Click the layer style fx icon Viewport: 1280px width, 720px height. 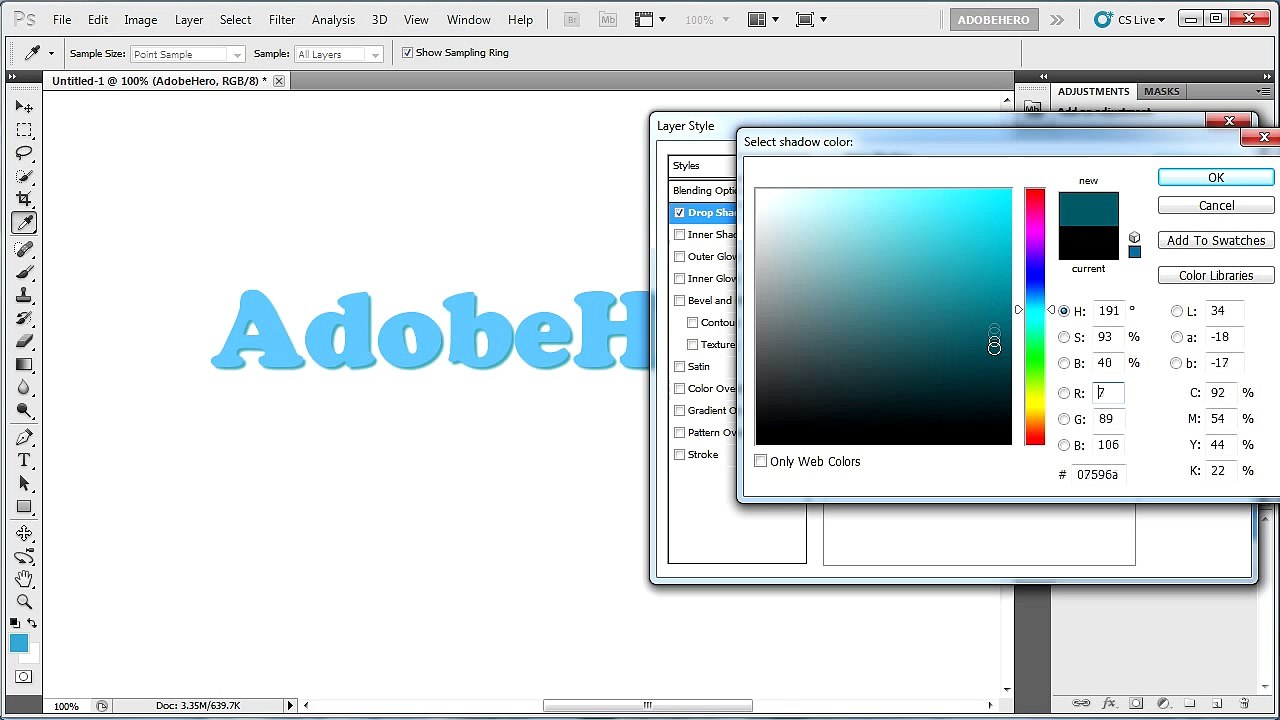[1108, 703]
